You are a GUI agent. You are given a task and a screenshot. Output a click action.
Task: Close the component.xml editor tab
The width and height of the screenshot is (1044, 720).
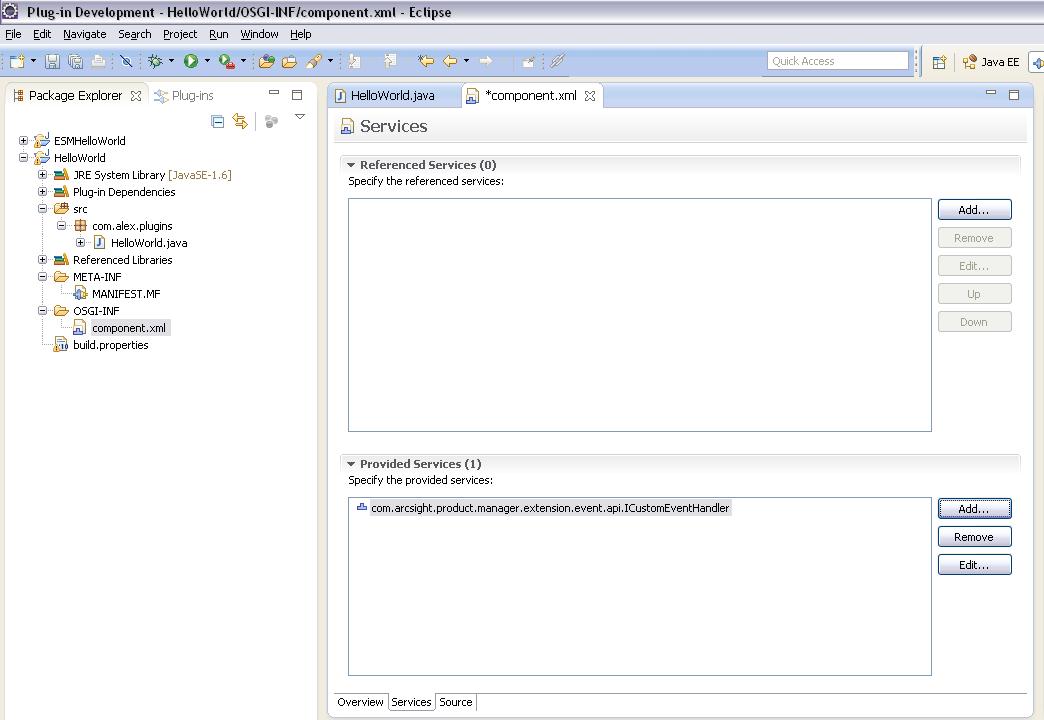click(589, 96)
